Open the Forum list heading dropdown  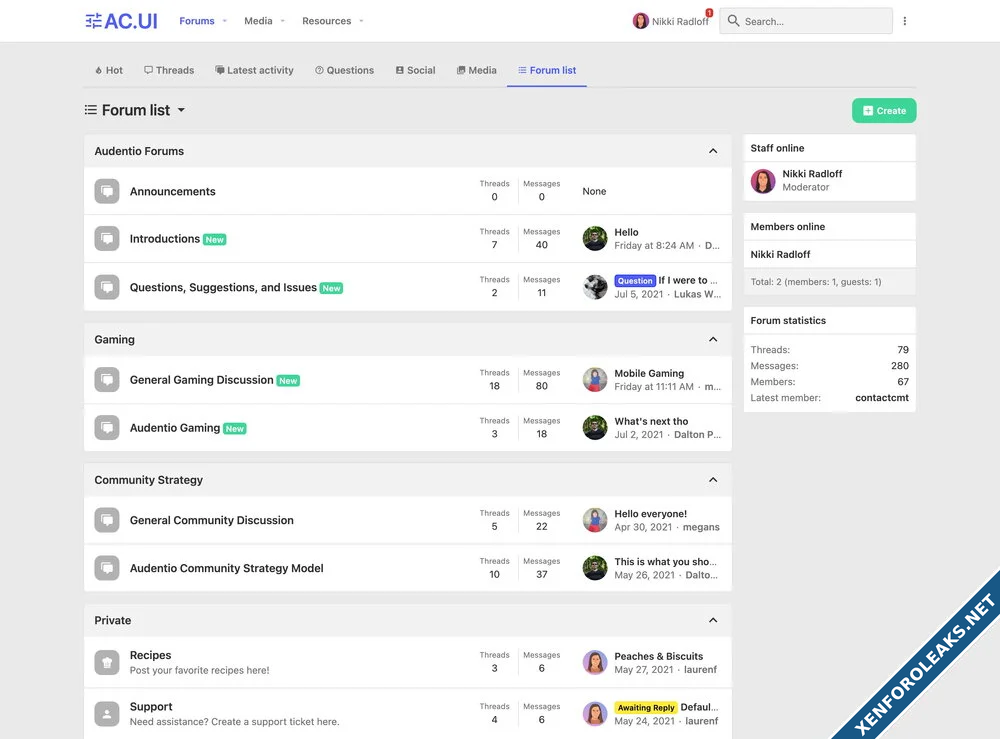click(181, 111)
